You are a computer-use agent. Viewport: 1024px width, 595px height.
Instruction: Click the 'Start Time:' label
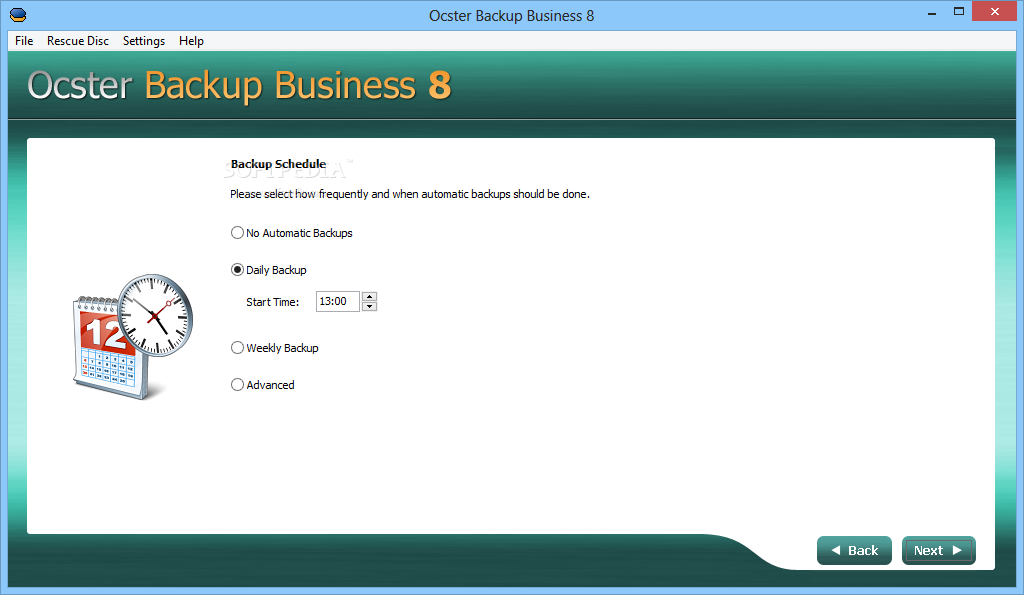[x=272, y=302]
